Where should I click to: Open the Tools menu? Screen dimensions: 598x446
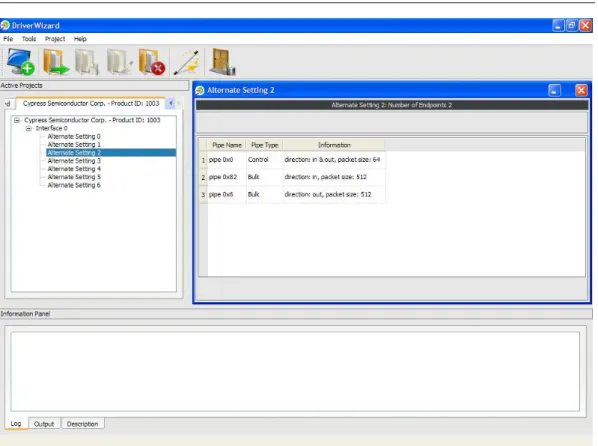pyautogui.click(x=29, y=39)
